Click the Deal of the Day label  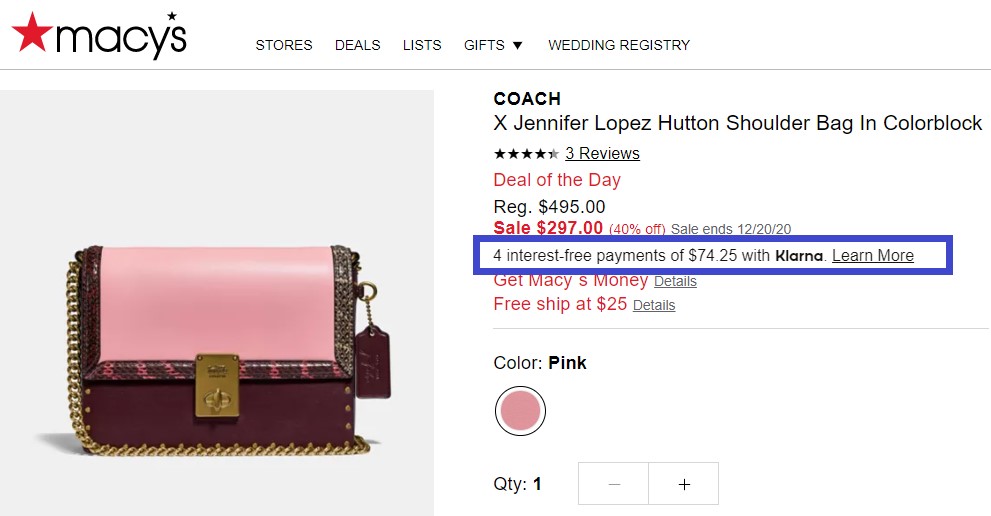(557, 180)
